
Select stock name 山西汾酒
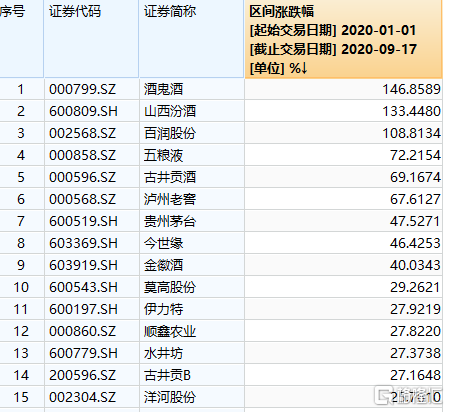click(x=170, y=111)
